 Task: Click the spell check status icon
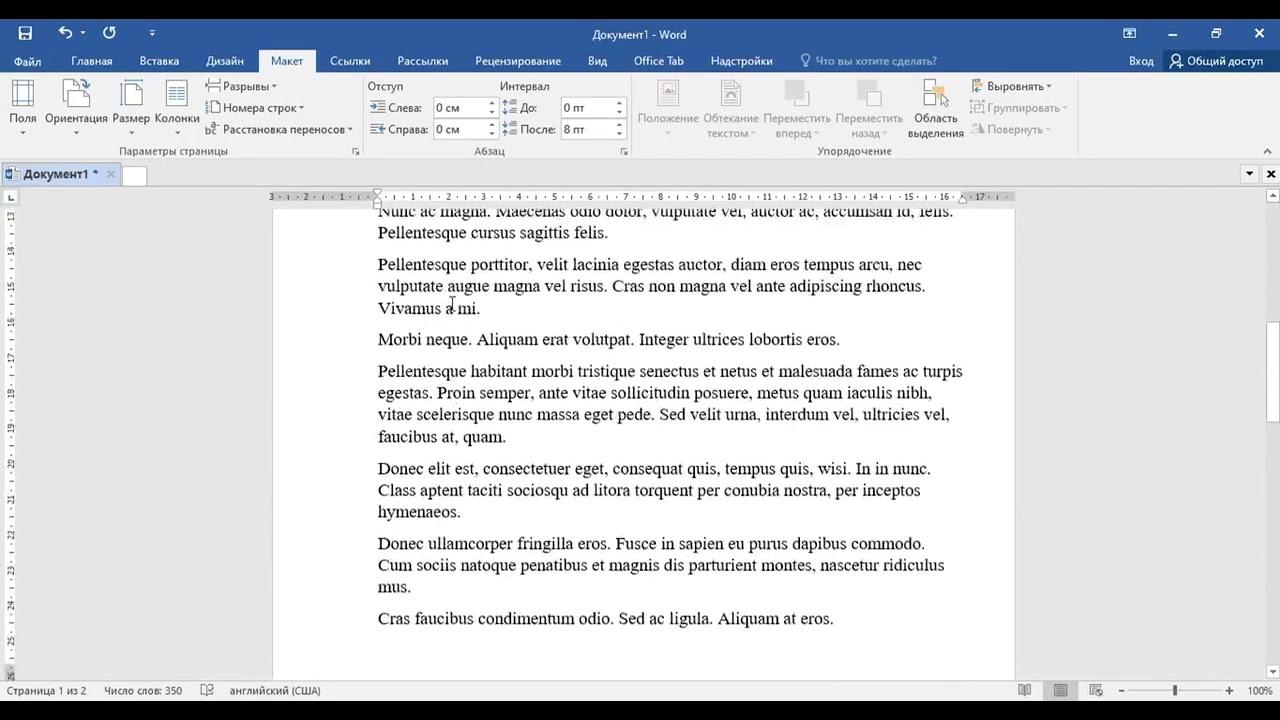[x=207, y=690]
